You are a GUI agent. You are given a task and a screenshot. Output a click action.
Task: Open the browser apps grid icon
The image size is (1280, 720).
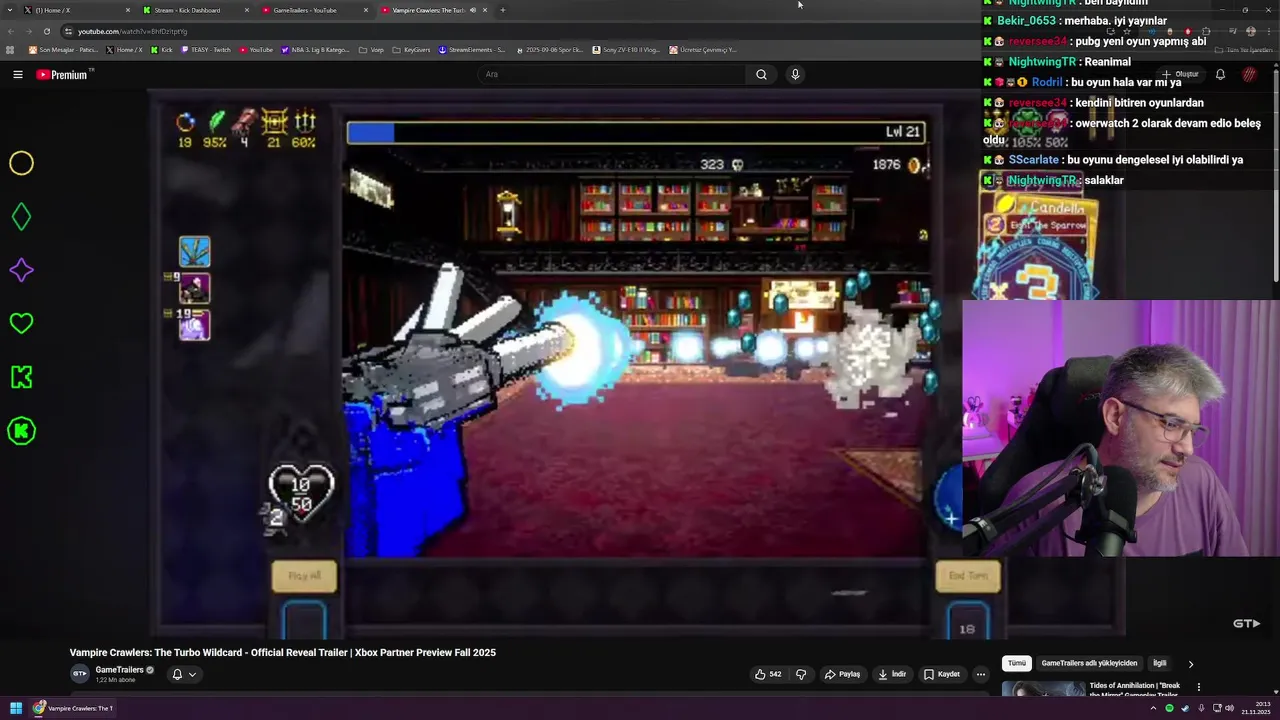point(10,50)
